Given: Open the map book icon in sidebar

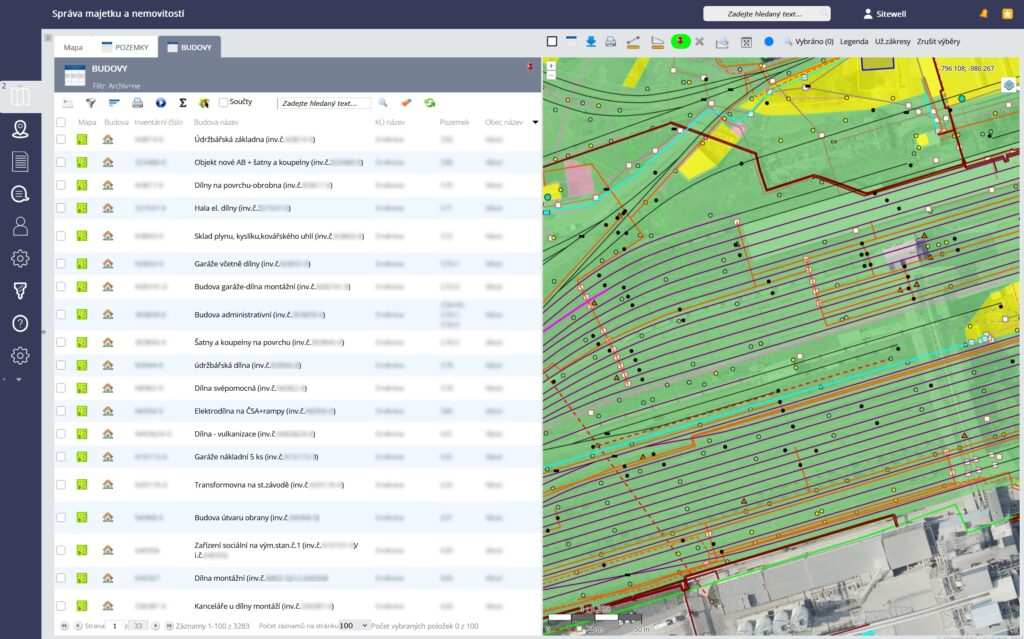Looking at the screenshot, I should [20, 97].
